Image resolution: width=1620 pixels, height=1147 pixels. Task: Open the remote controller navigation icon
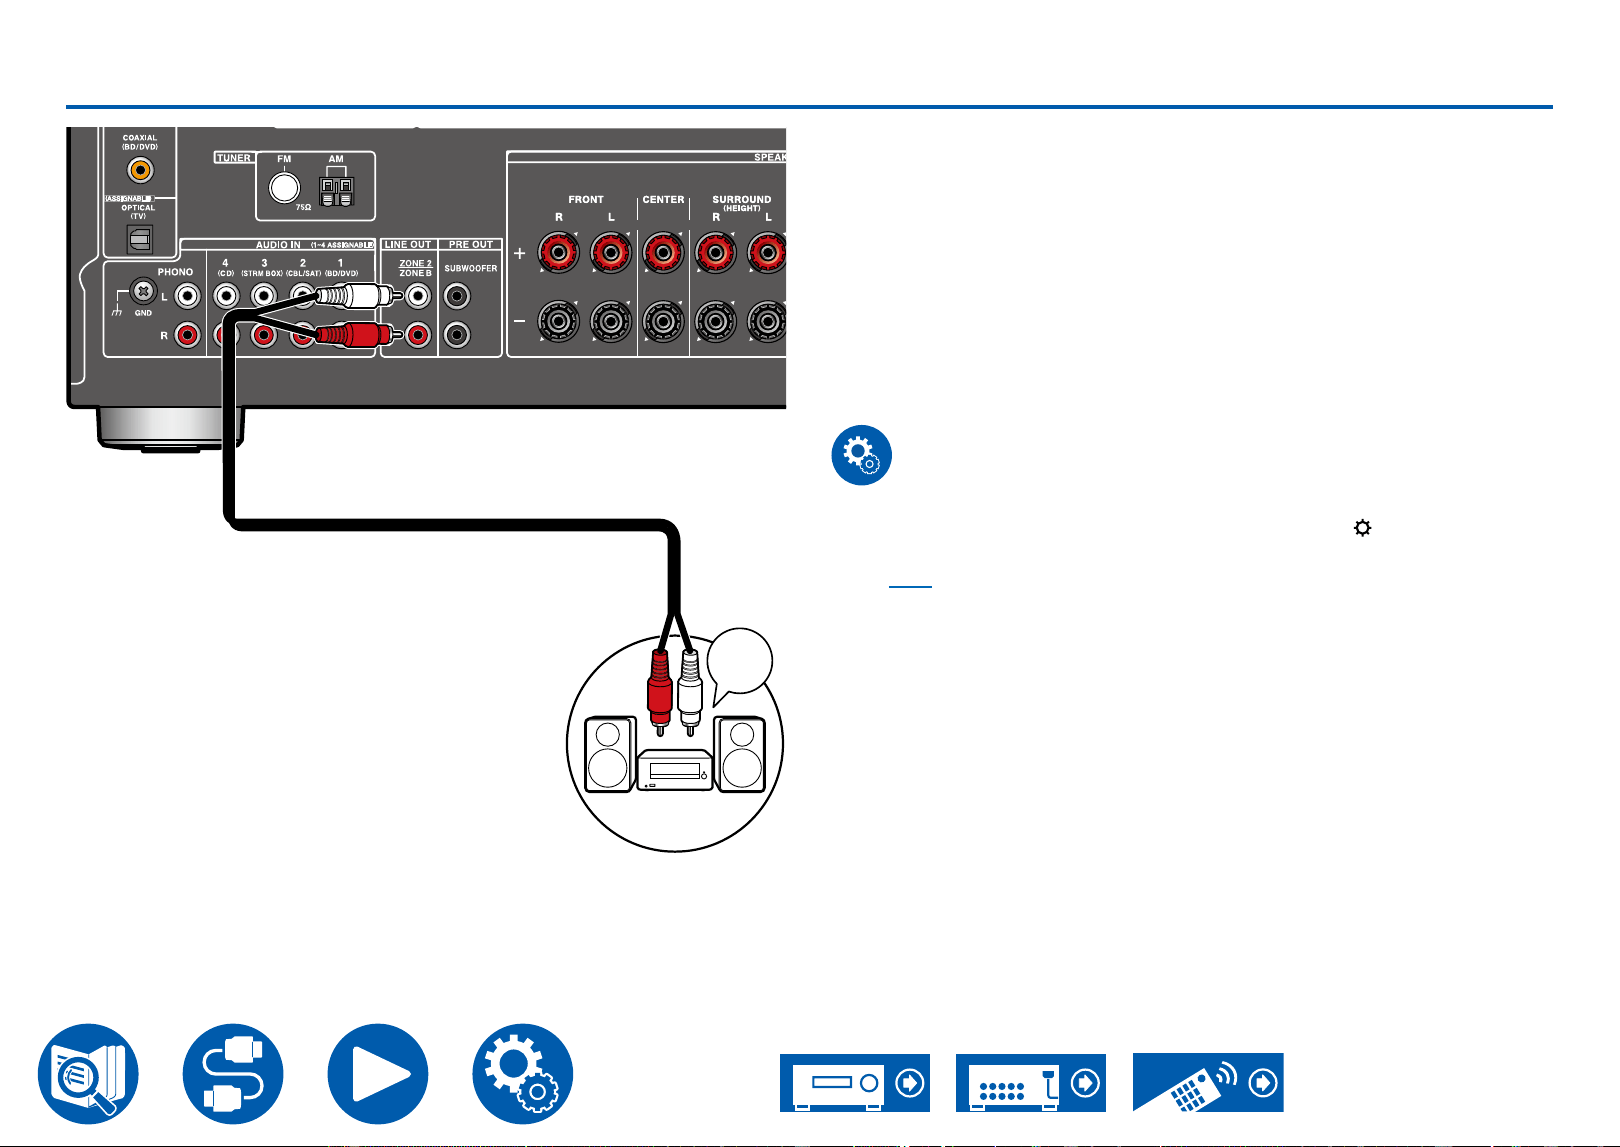click(x=1208, y=1082)
